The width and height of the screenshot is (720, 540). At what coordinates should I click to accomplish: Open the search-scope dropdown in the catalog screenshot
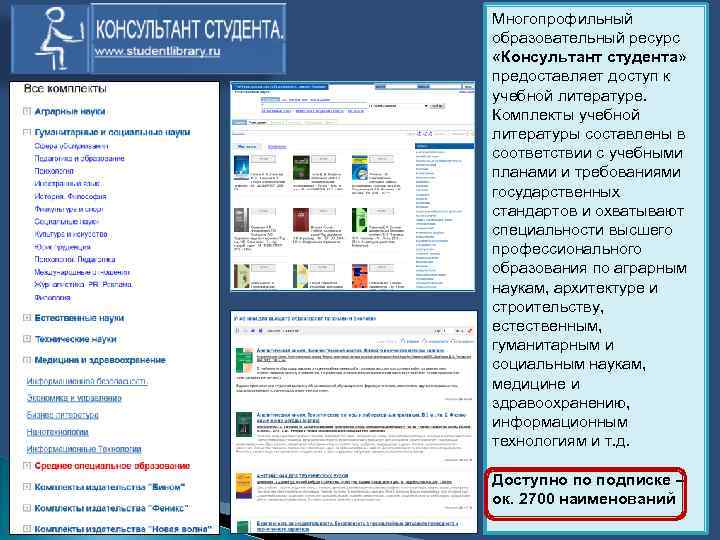point(398,106)
